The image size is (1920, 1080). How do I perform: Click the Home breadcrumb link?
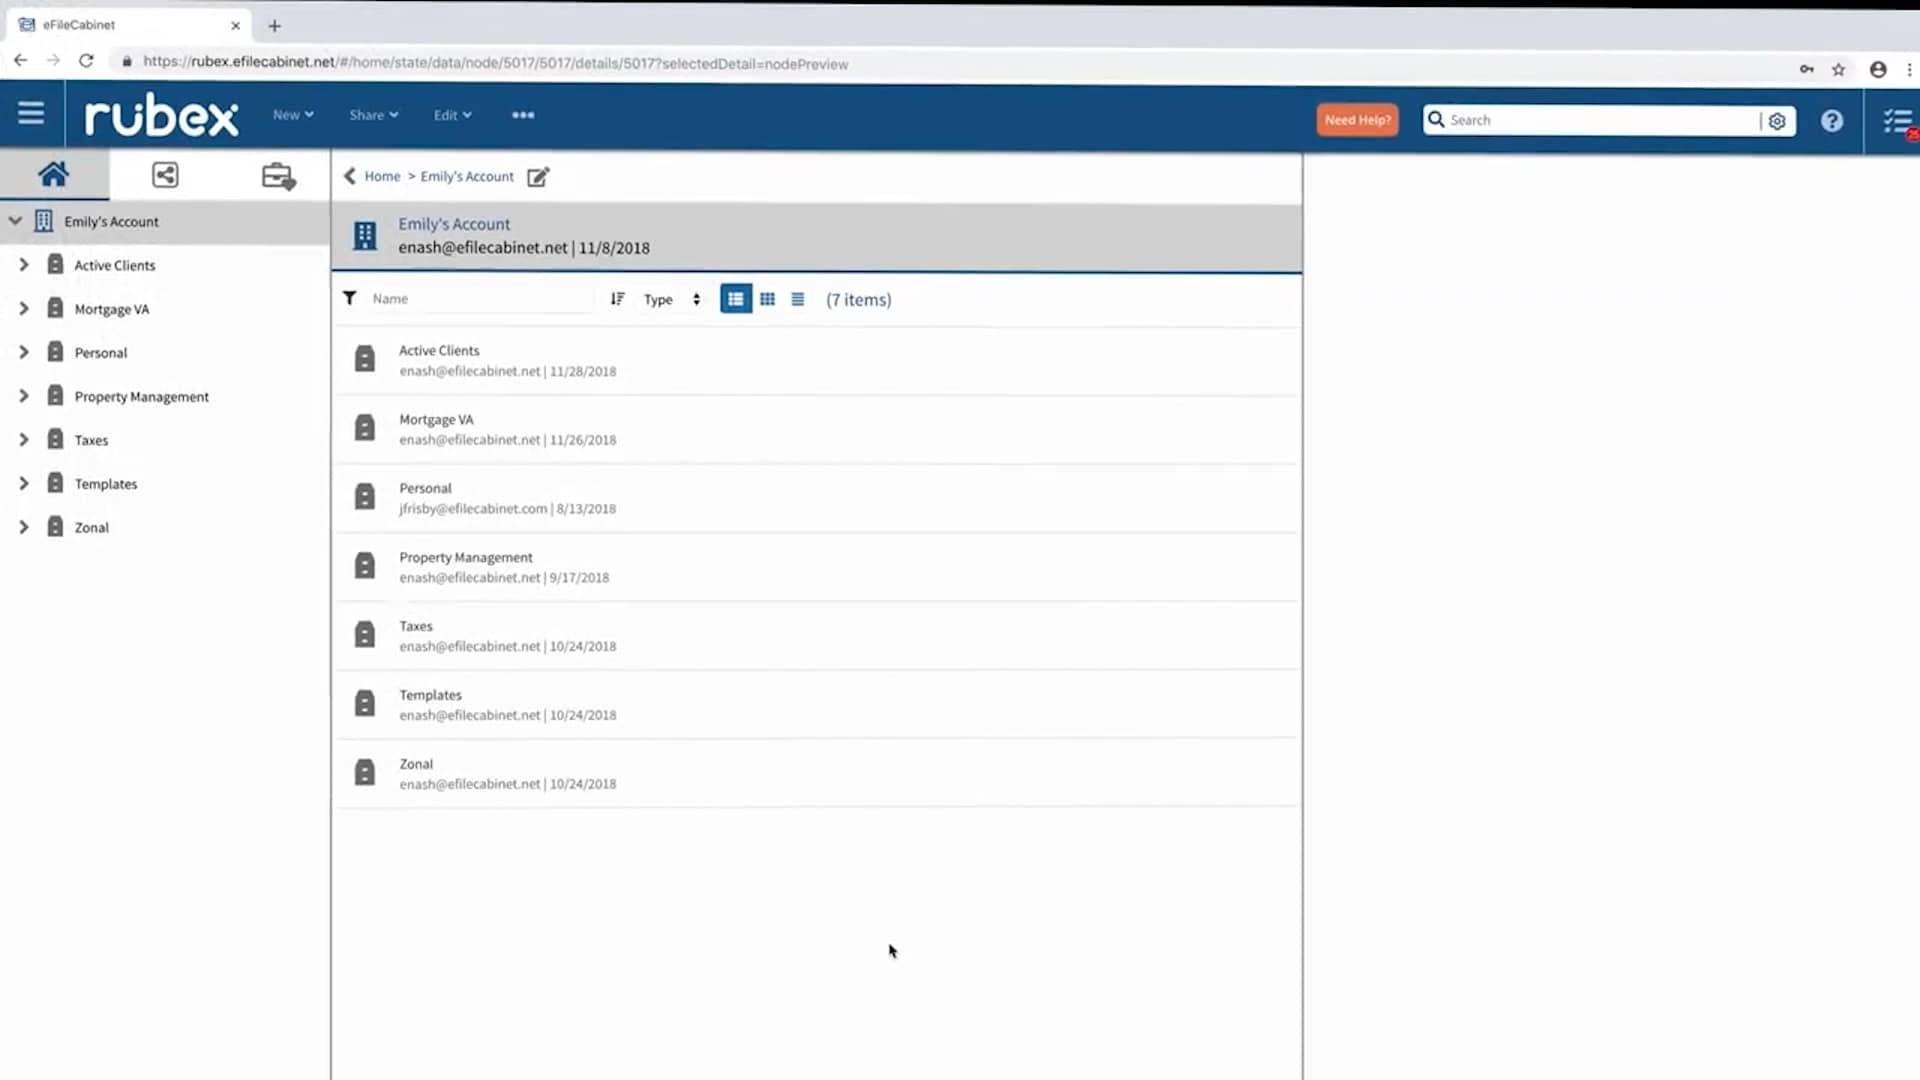pos(380,176)
